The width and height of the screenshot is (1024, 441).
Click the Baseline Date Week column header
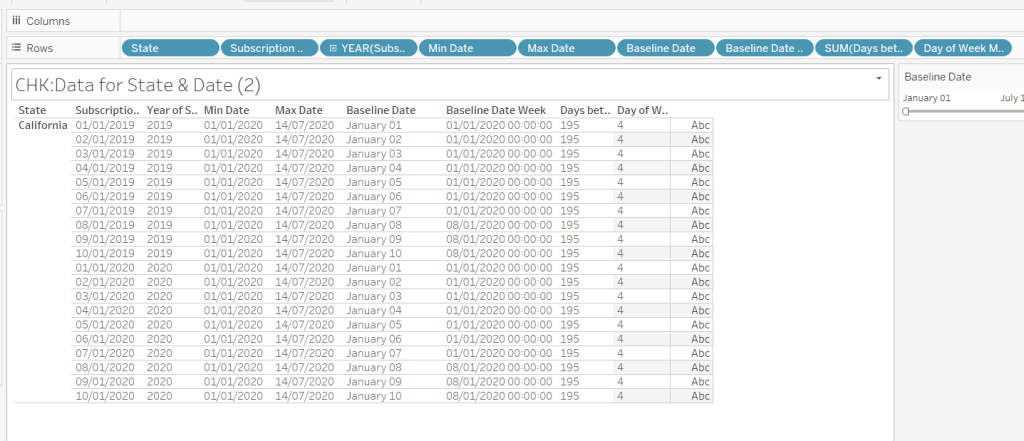click(495, 110)
